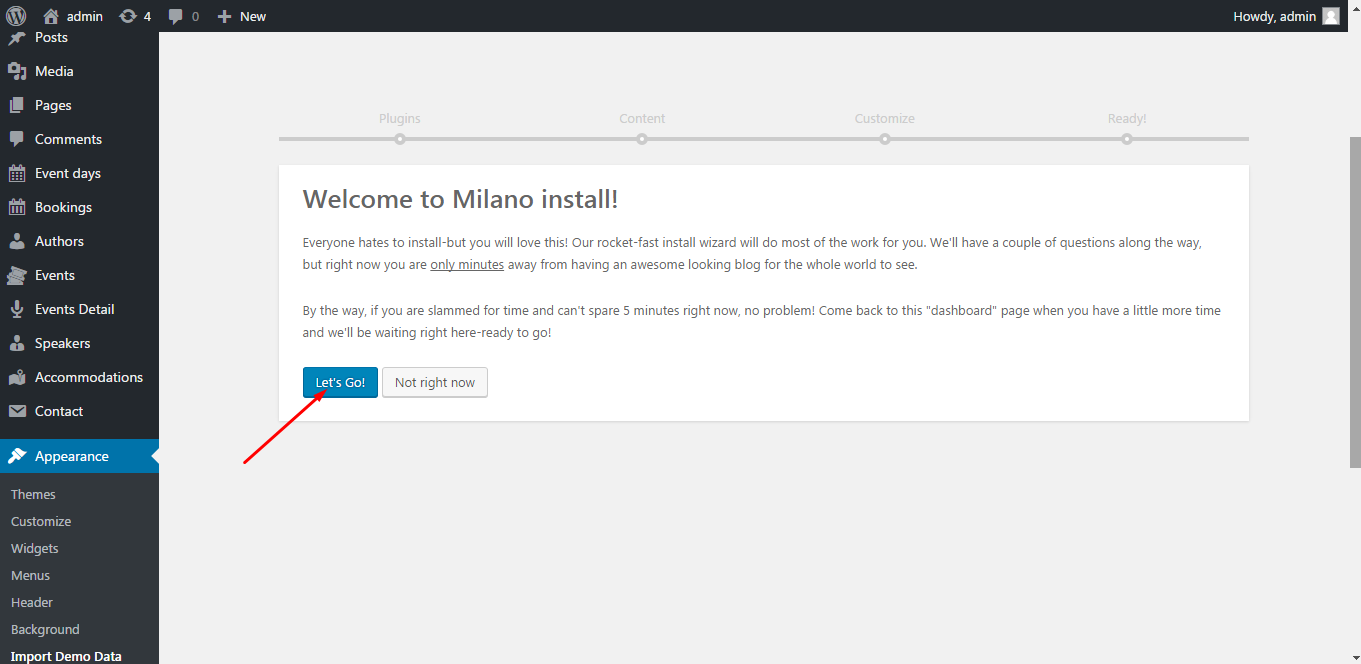This screenshot has height=664, width=1361.
Task: Click the Welcome to Milano install! heading
Action: (461, 199)
